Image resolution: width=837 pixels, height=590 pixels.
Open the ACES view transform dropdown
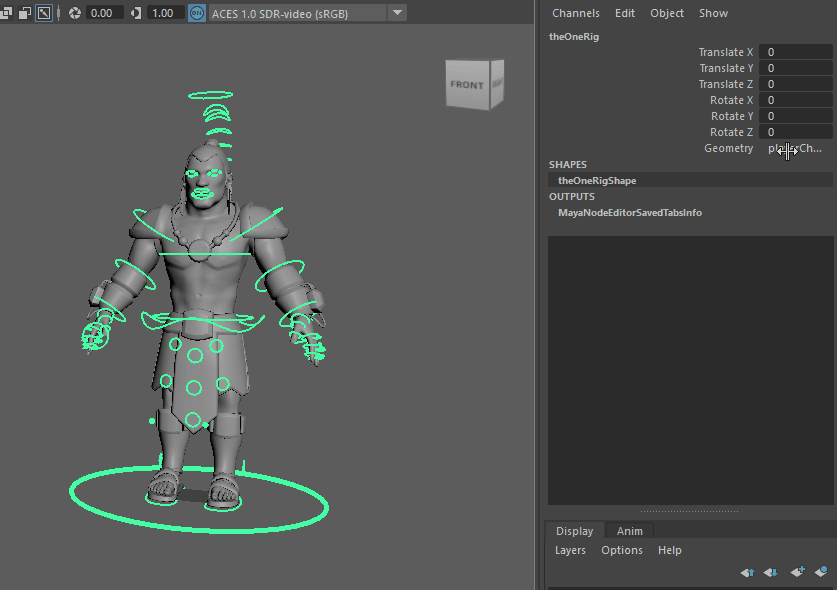397,13
